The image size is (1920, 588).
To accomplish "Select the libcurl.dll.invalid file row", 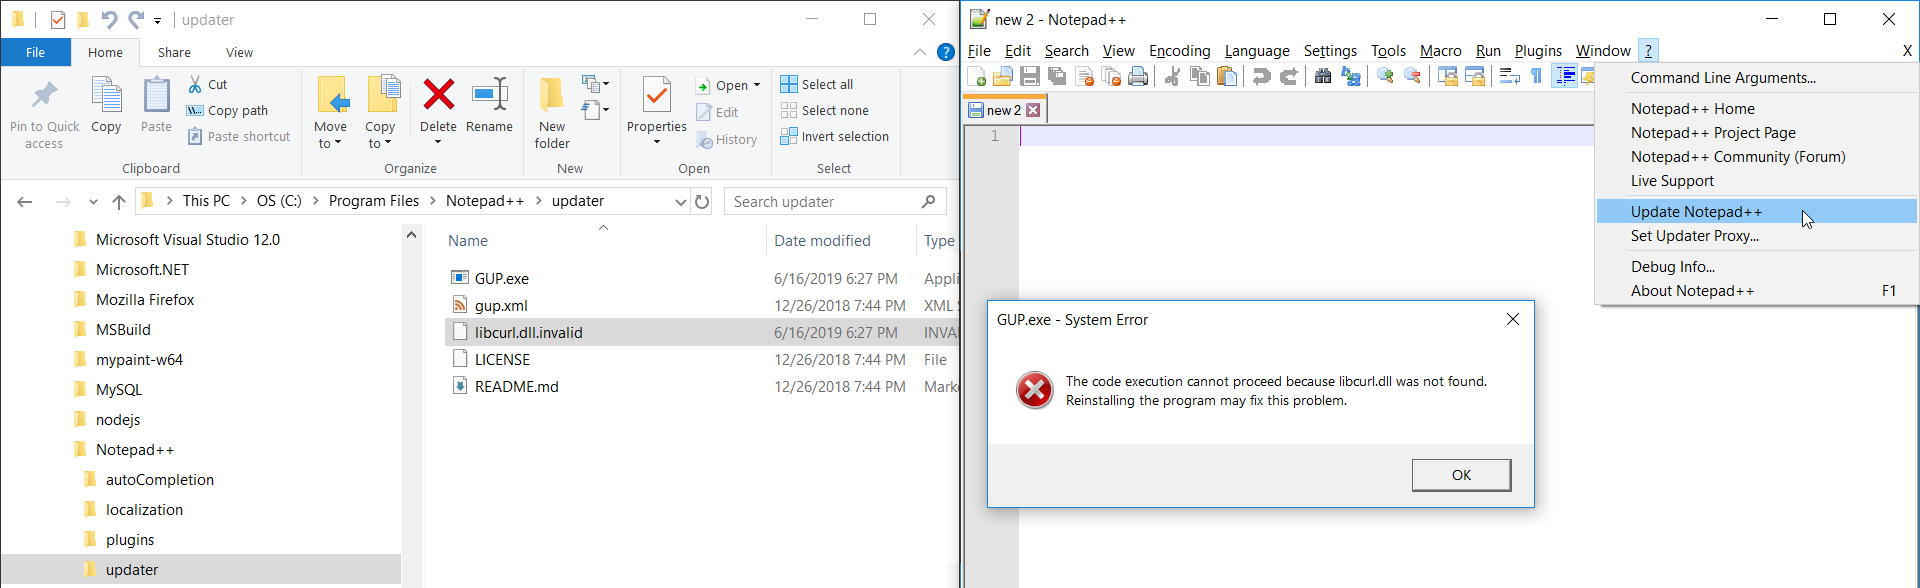I will 702,332.
